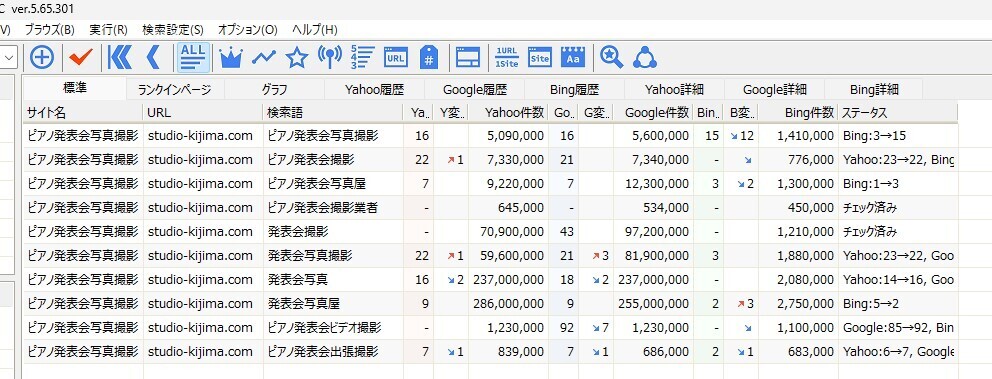Click the Google count 97,200,000 cell
Screen dimensions: 992x379
tap(653, 232)
